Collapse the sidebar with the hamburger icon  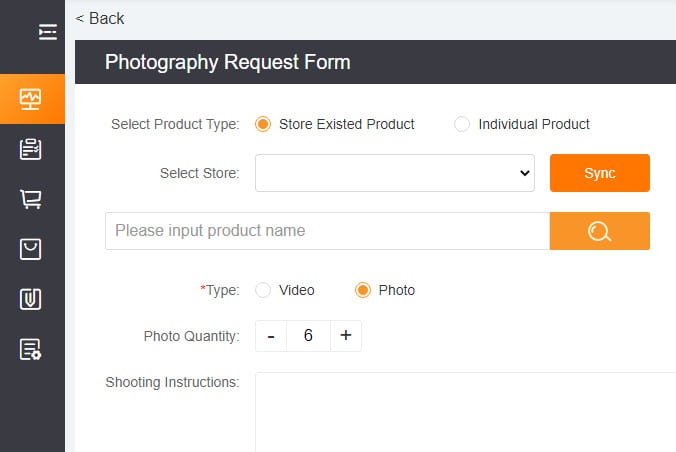click(x=47, y=32)
